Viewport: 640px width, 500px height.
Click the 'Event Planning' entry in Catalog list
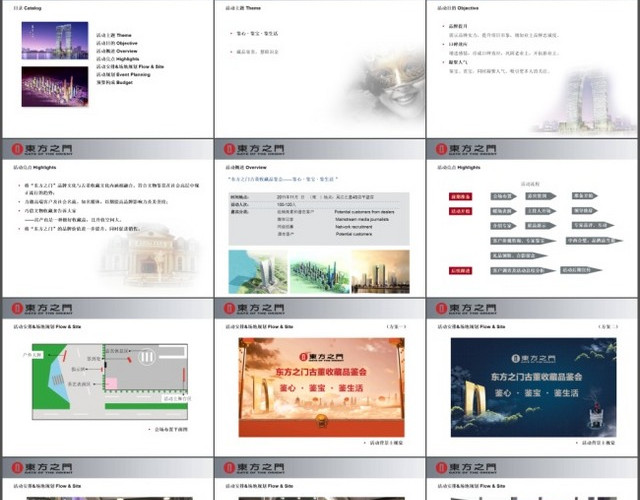[123, 75]
